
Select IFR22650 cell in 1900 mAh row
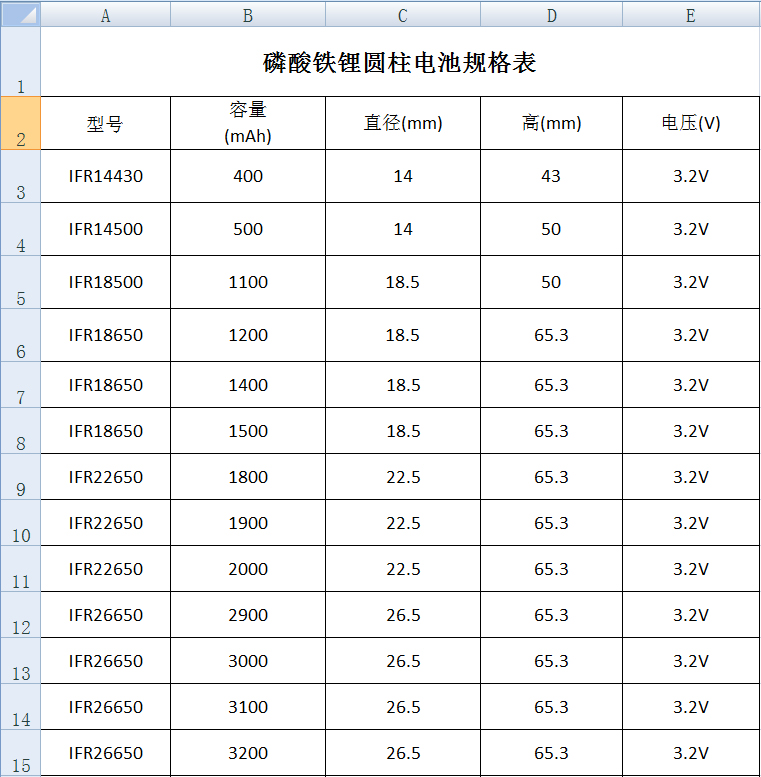click(x=106, y=523)
